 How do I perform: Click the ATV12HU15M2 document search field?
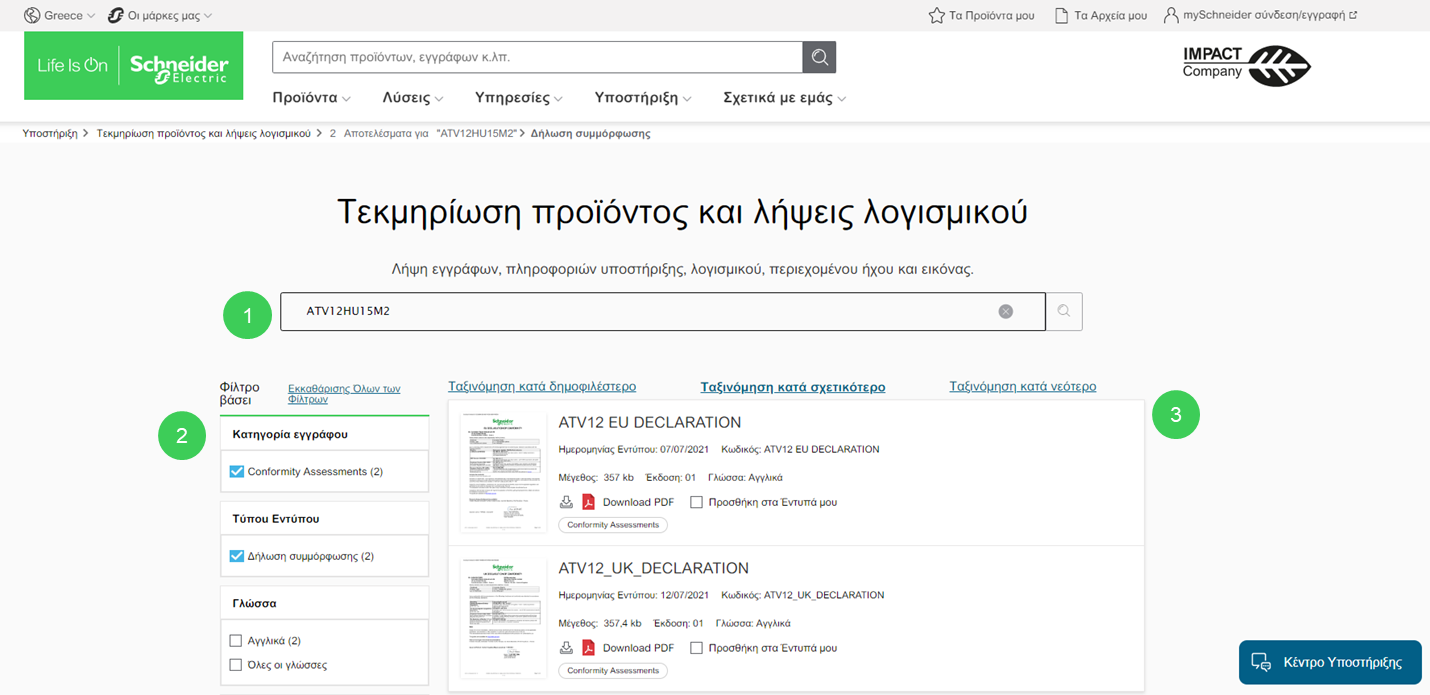(x=662, y=311)
